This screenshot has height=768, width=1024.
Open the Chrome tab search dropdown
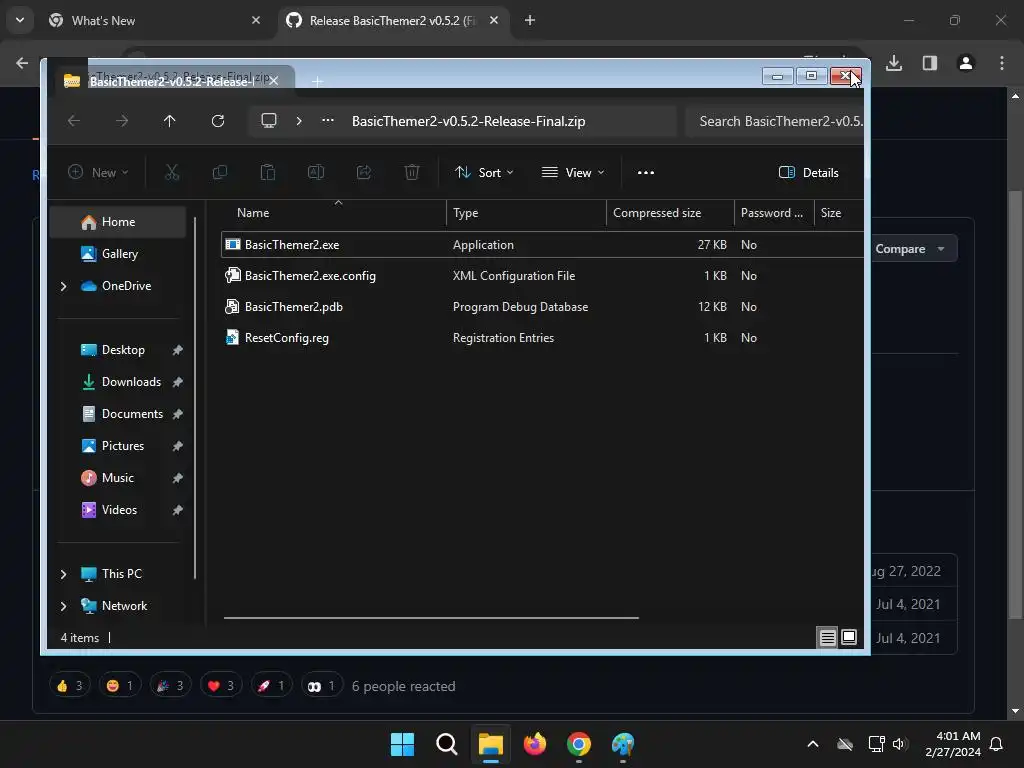tap(20, 20)
